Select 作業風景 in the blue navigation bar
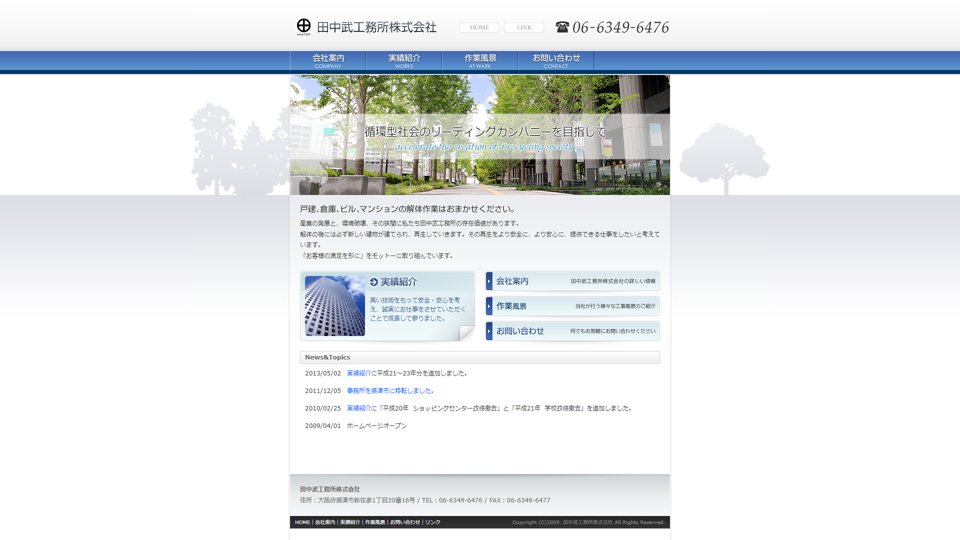Viewport: 960px width, 540px height. click(x=480, y=61)
